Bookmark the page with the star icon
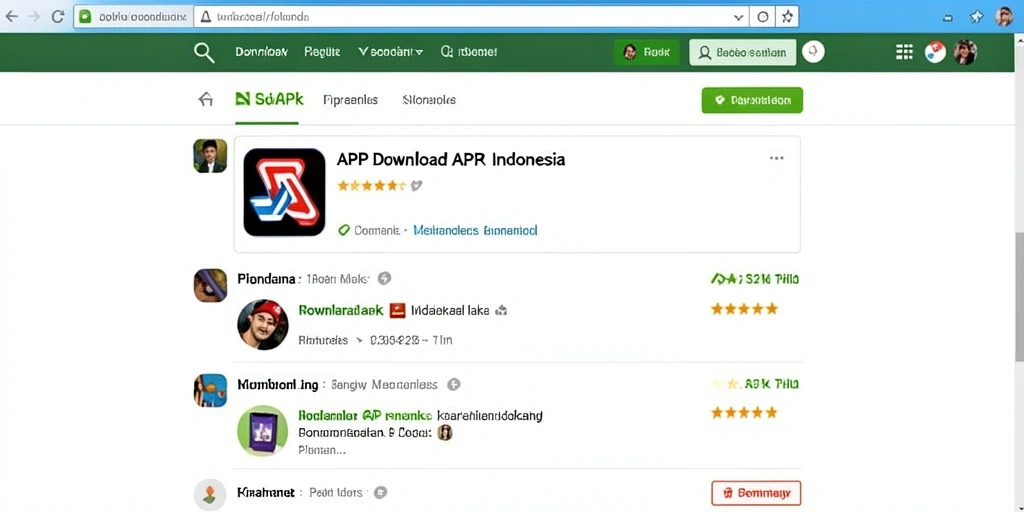Image resolution: width=1024 pixels, height=512 pixels. 787,18
